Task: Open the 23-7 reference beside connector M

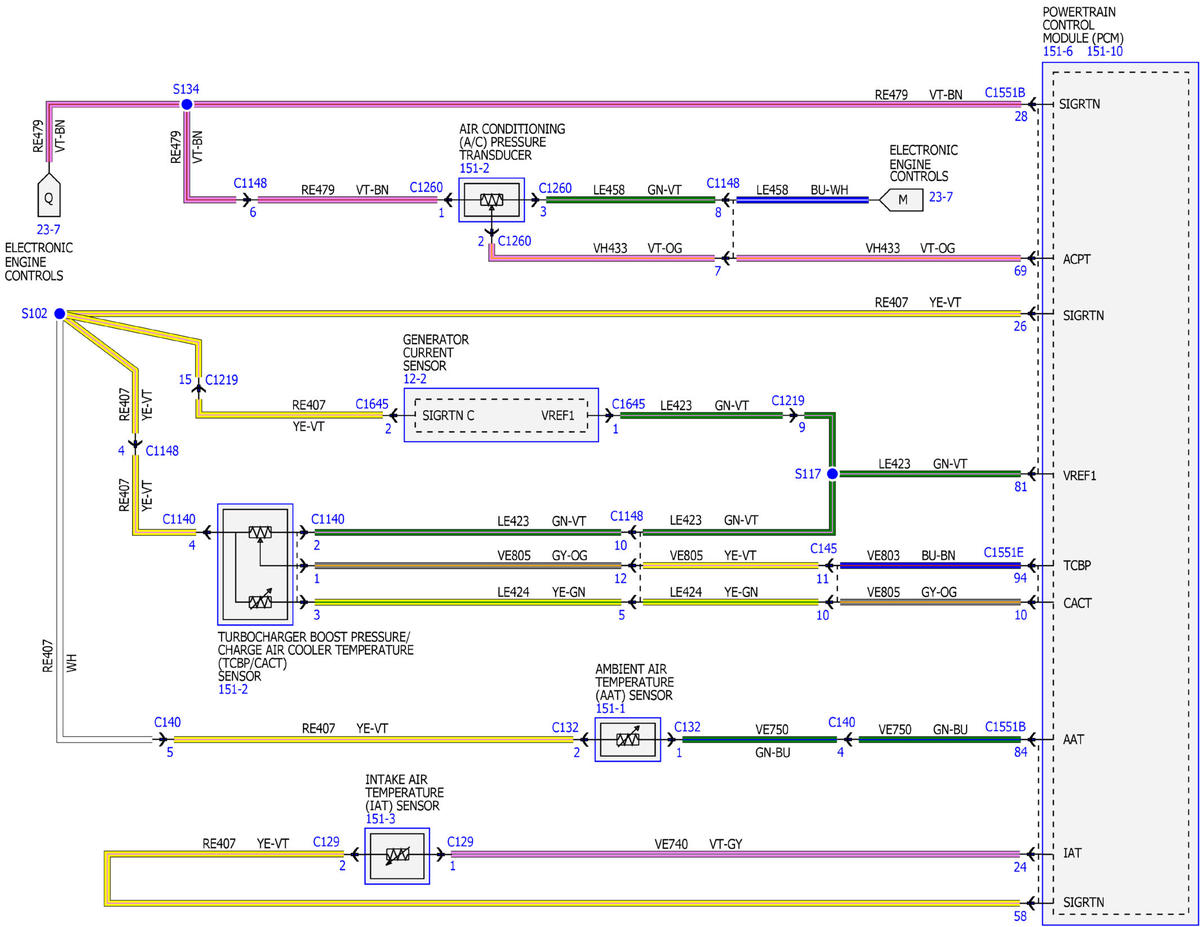Action: pos(941,196)
